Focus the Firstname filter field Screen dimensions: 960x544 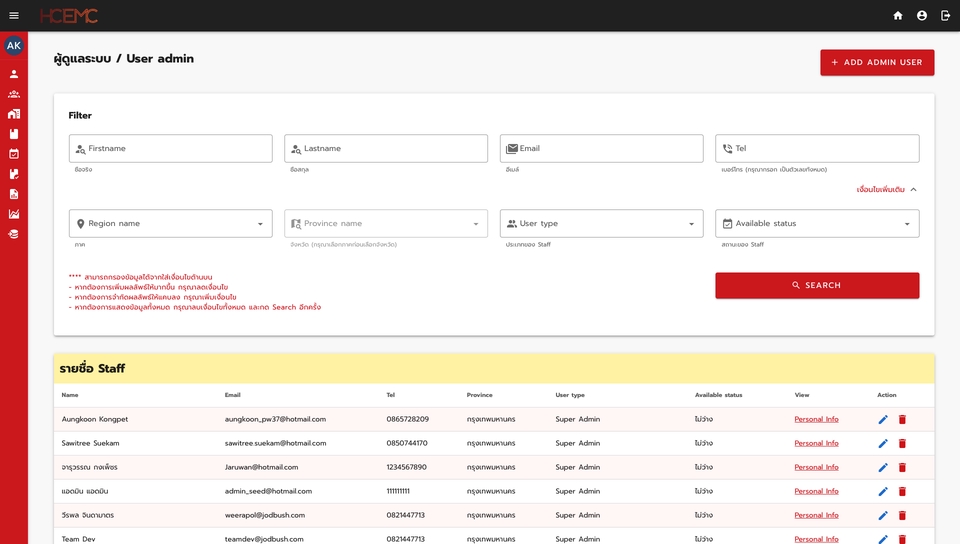170,148
